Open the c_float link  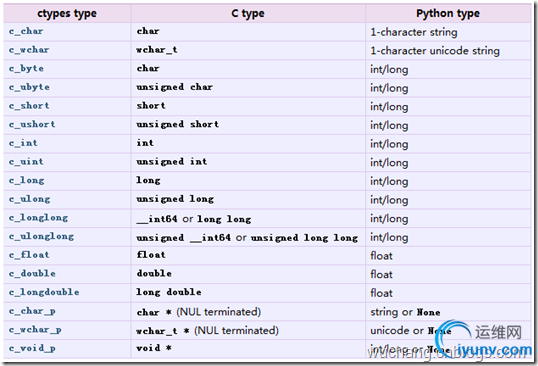(29, 255)
